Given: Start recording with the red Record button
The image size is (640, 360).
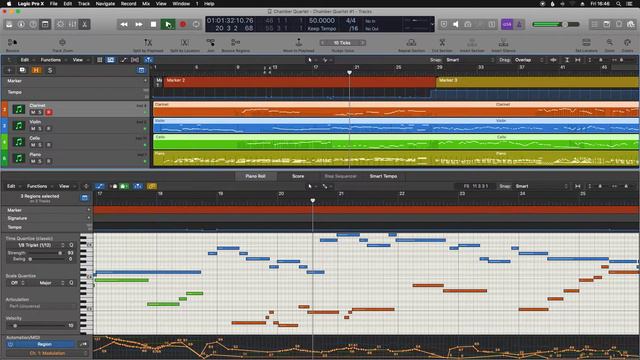Looking at the screenshot, I should [x=183, y=24].
